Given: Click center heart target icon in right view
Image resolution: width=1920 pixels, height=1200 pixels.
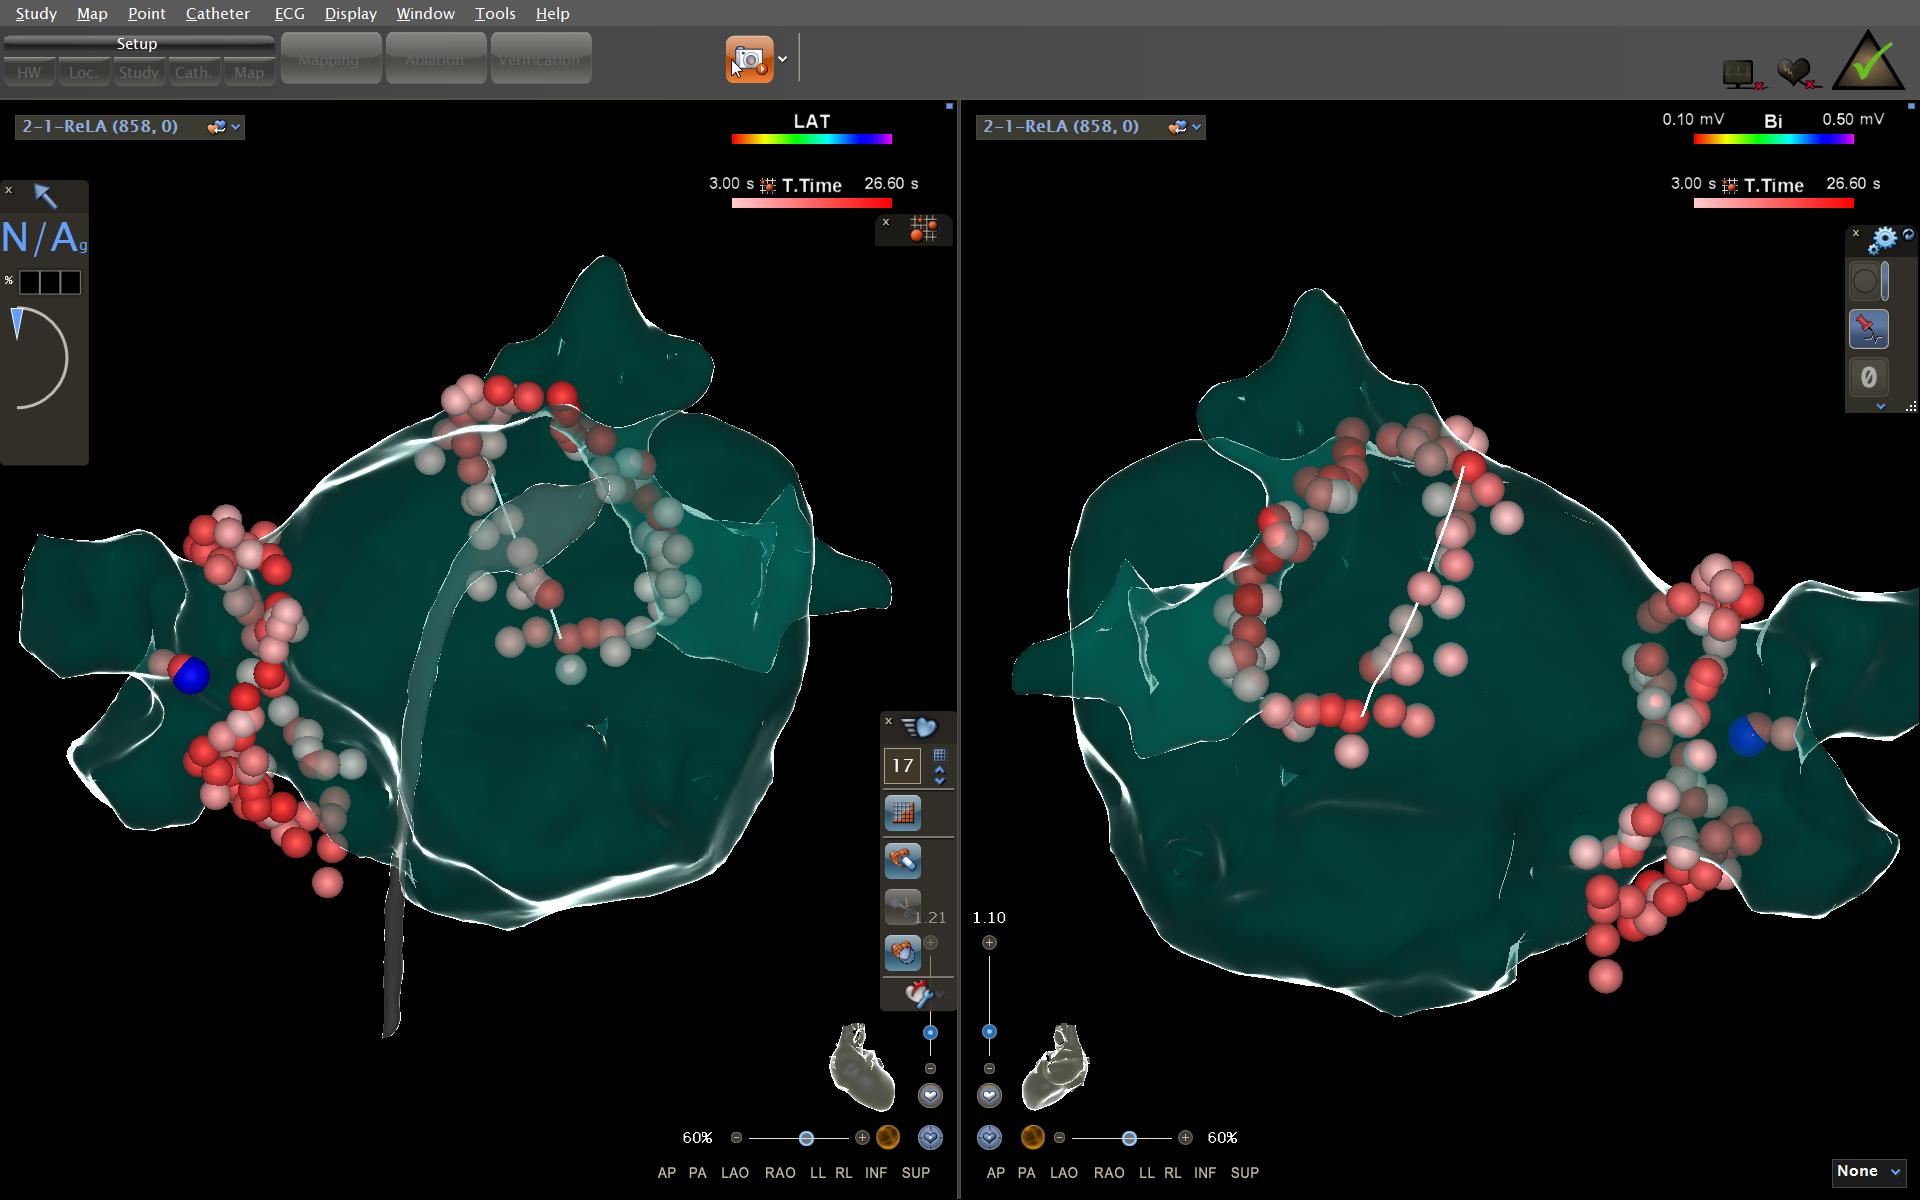Looking at the screenshot, I should click(989, 1137).
